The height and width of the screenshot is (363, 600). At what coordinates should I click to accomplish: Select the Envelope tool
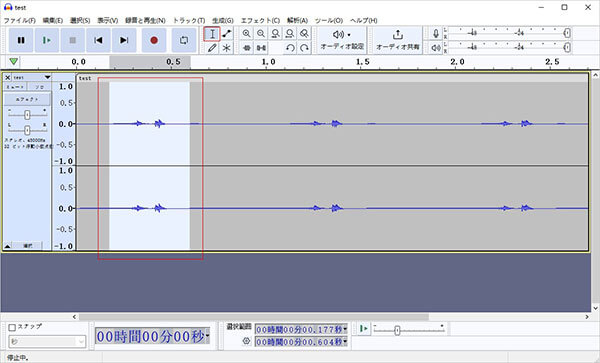227,34
